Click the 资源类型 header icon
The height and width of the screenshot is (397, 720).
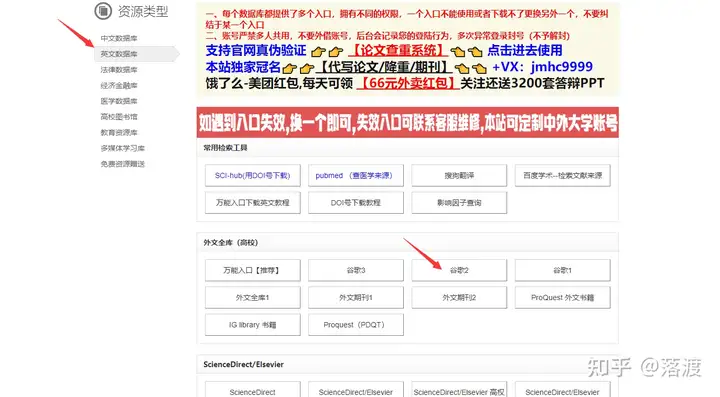103,11
